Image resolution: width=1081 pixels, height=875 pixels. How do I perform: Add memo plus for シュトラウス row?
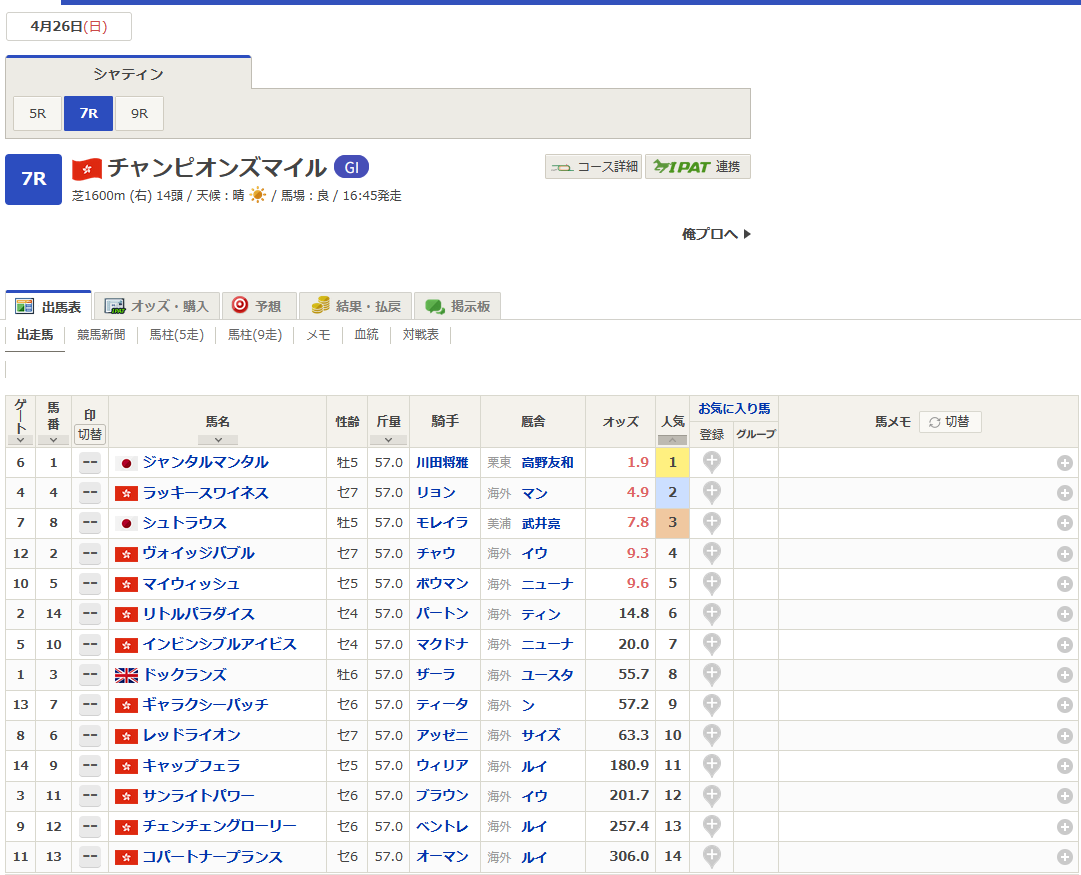(x=1064, y=523)
